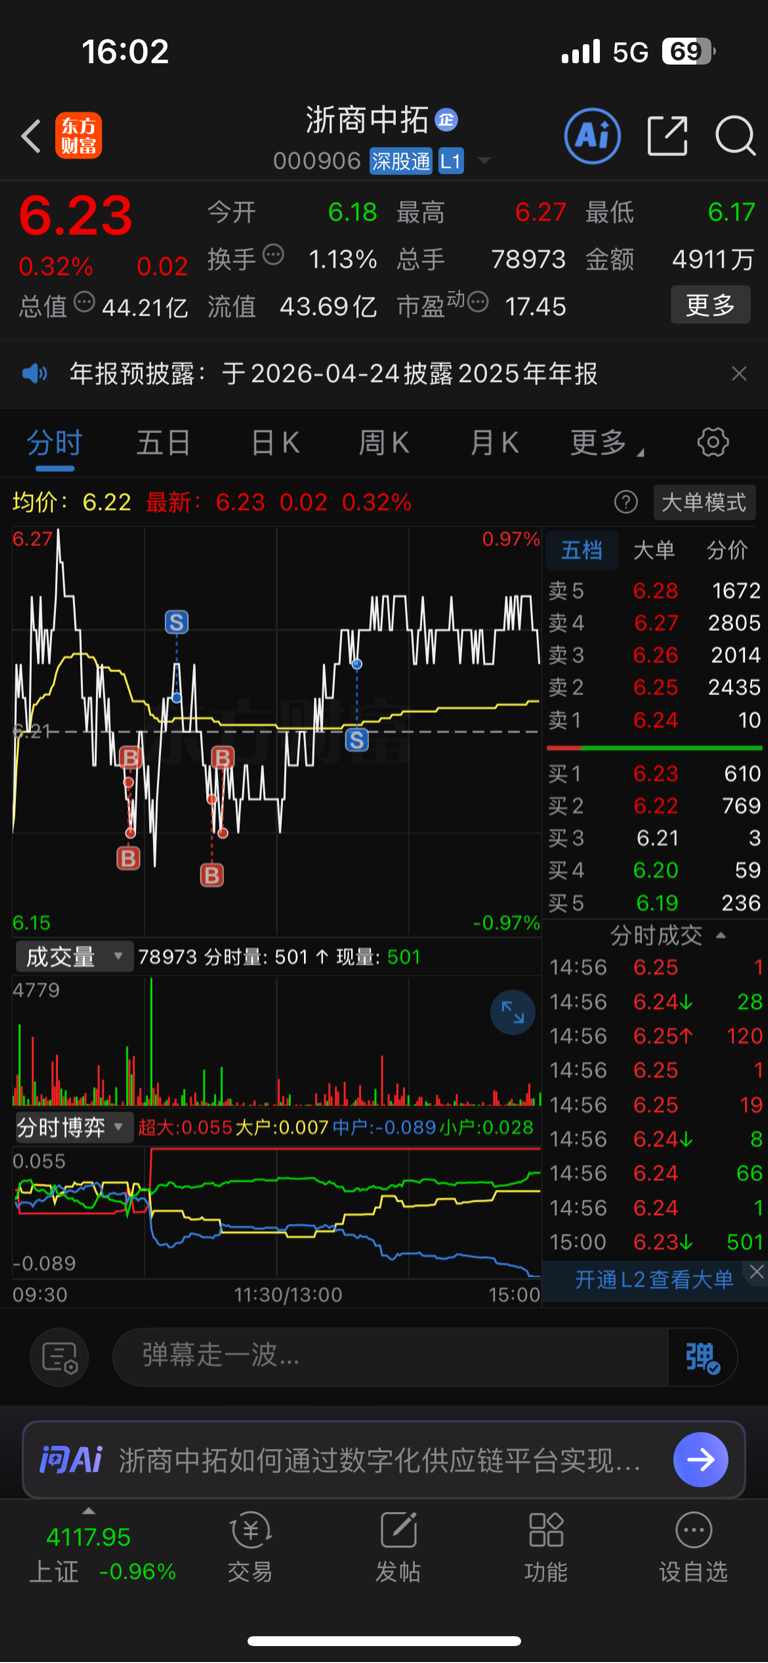Open the Ai assistant circle icon

(592, 135)
